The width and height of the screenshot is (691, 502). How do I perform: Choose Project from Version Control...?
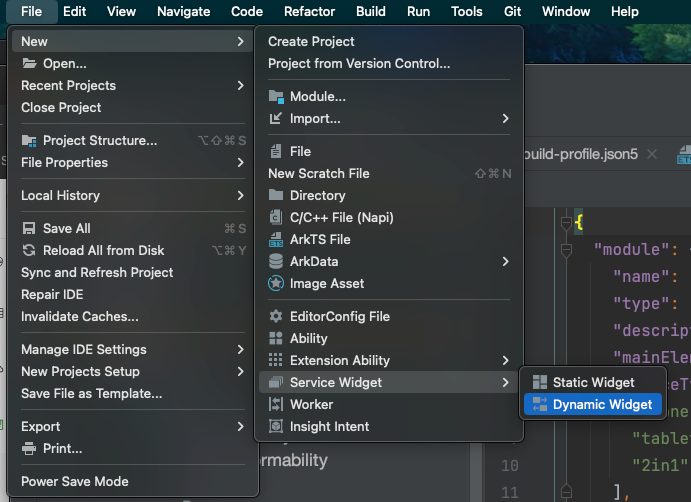coord(389,63)
